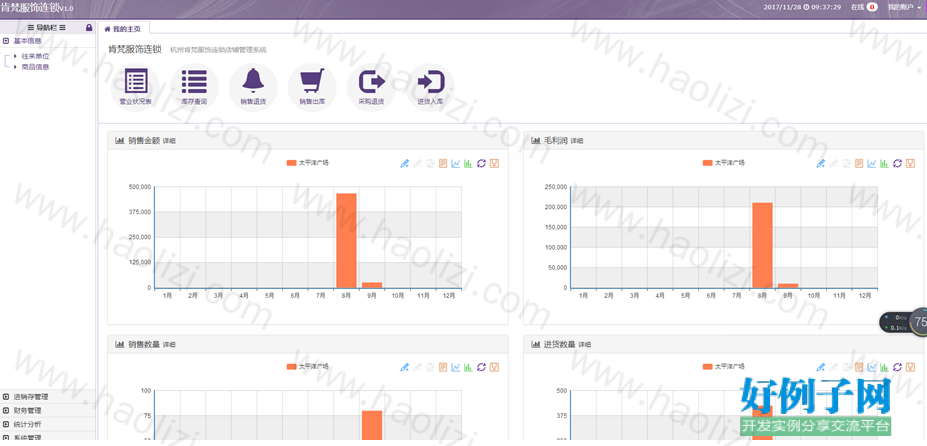The width and height of the screenshot is (927, 446).
Task: Open 详细 link beside 销售金额
Action: tap(169, 141)
